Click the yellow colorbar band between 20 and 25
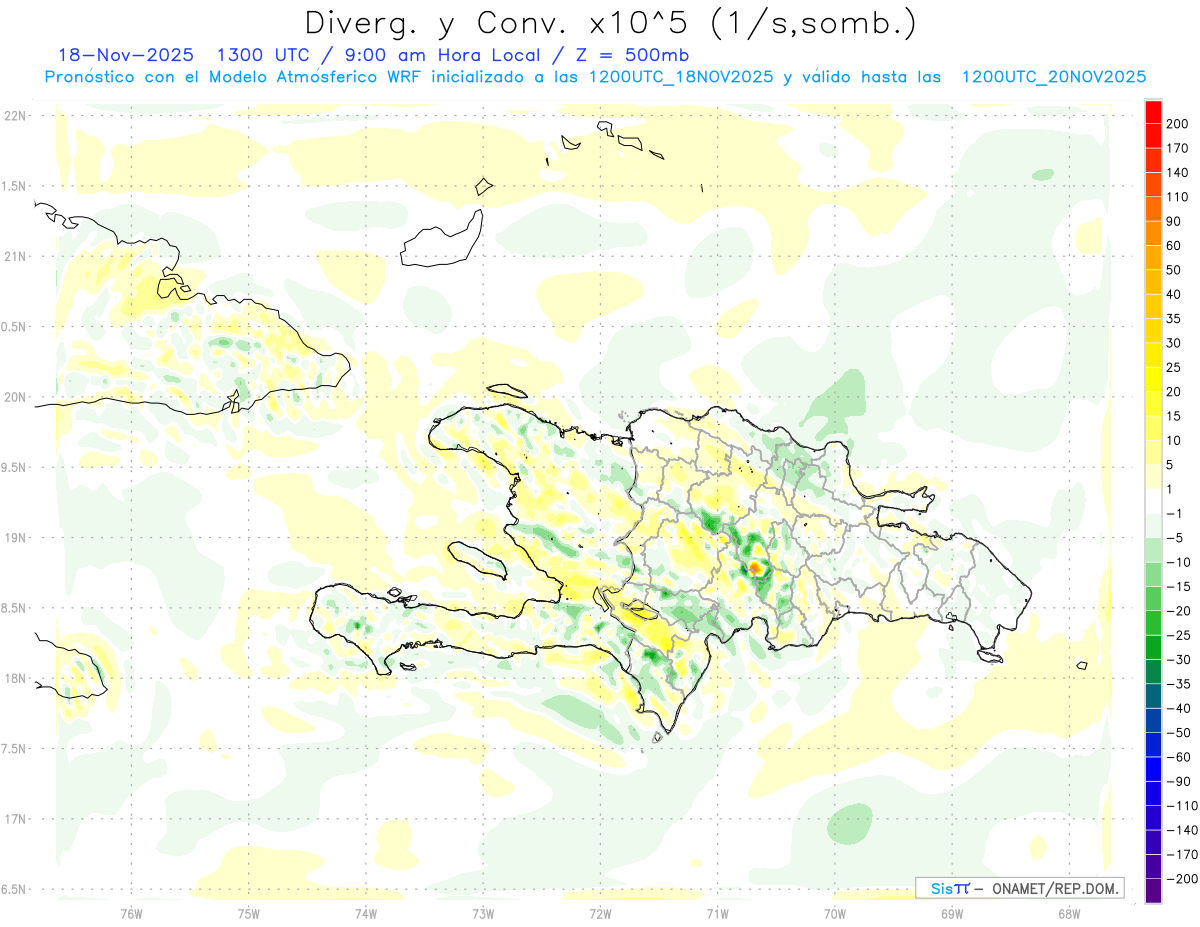Screen dimensions: 1200x927 (x=1153, y=379)
